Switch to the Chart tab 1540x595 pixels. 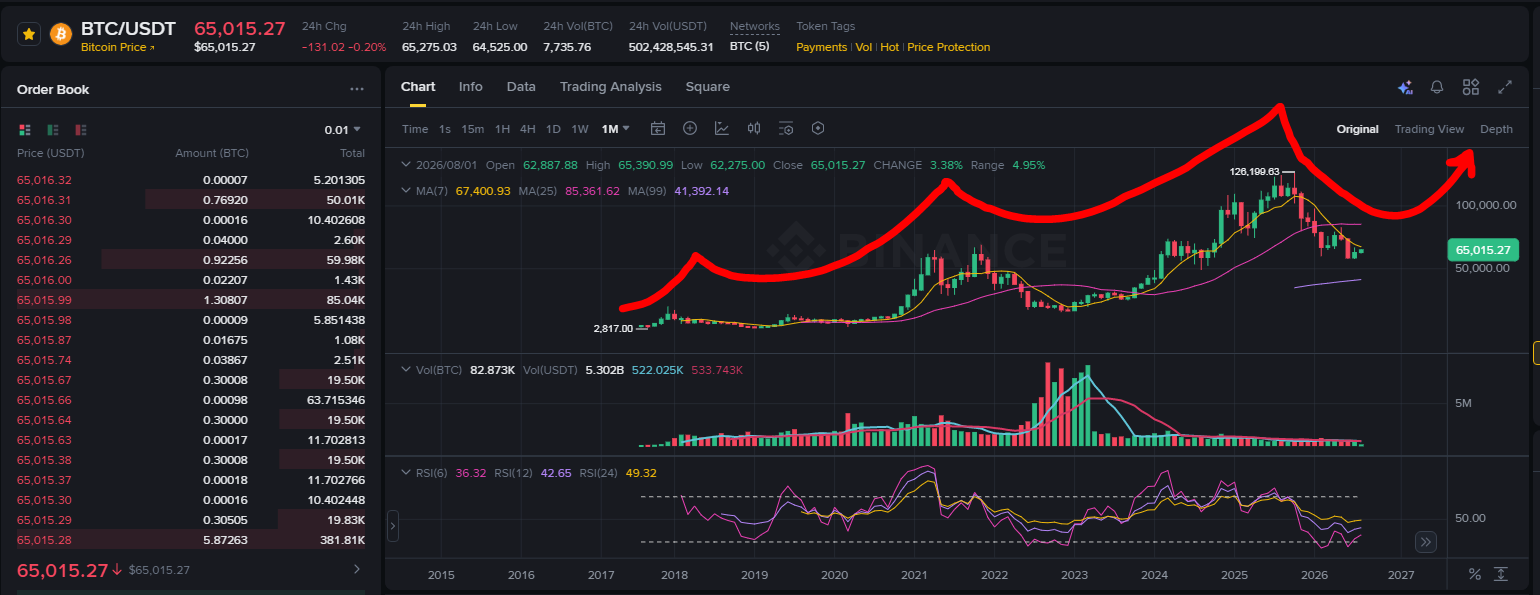[418, 87]
